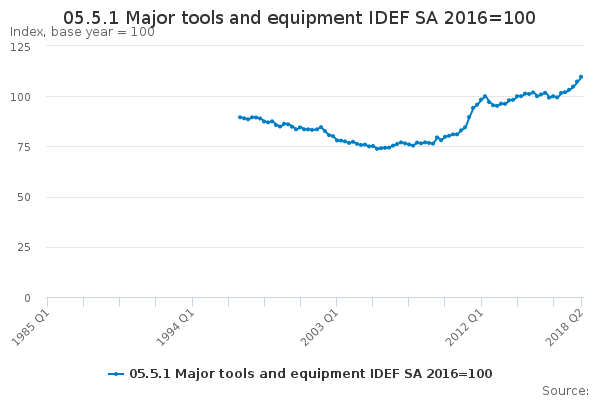This screenshot has width=600, height=400.
Task: Click the 125 y-axis label
Action: (20, 47)
